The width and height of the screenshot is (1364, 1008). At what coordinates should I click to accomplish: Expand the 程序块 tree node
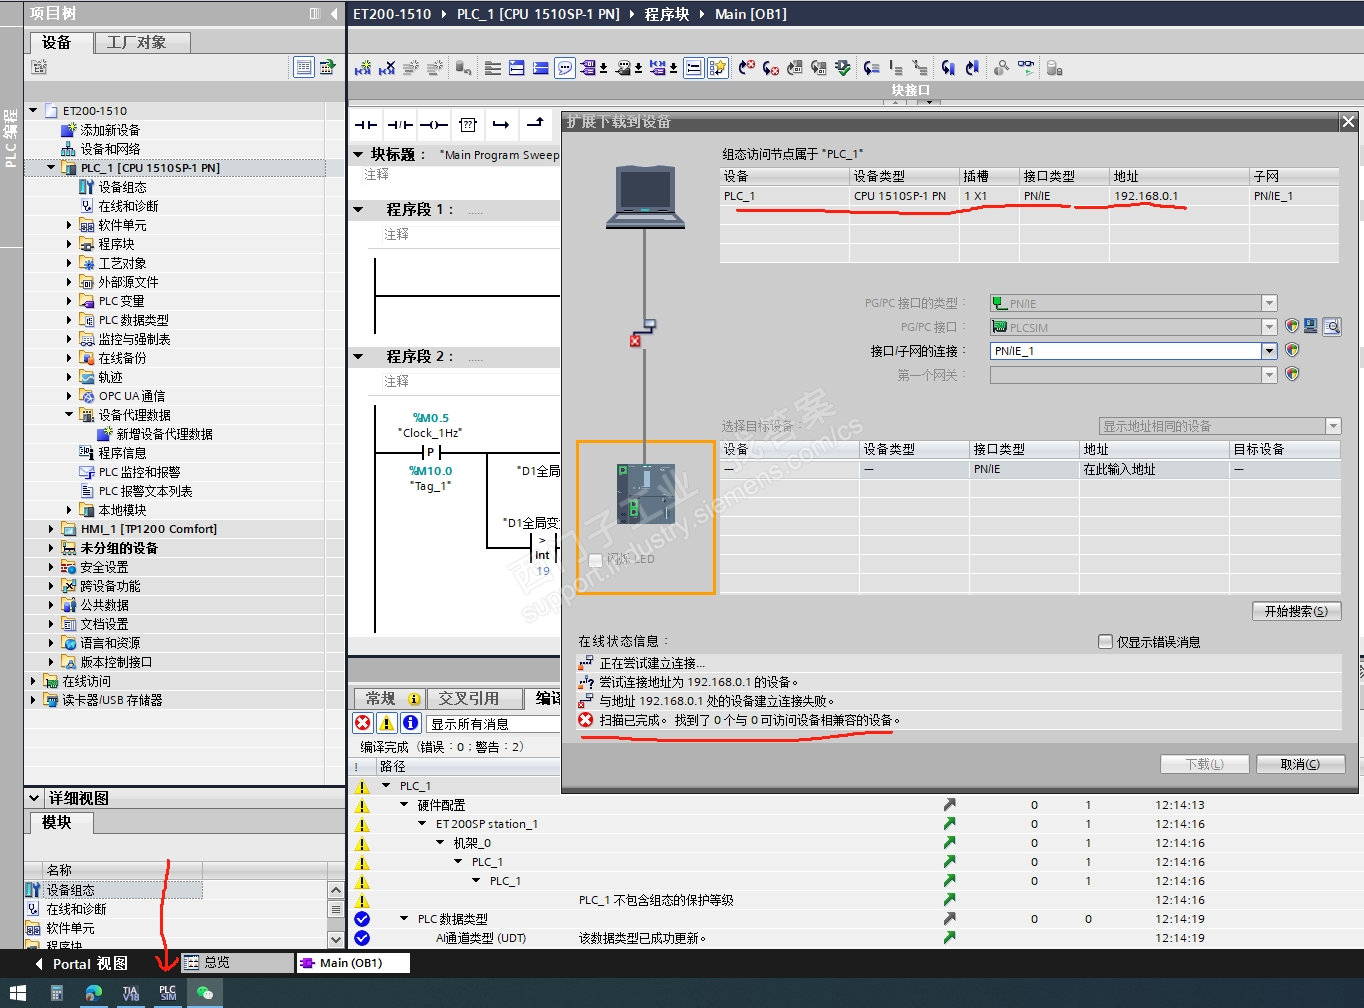click(69, 244)
